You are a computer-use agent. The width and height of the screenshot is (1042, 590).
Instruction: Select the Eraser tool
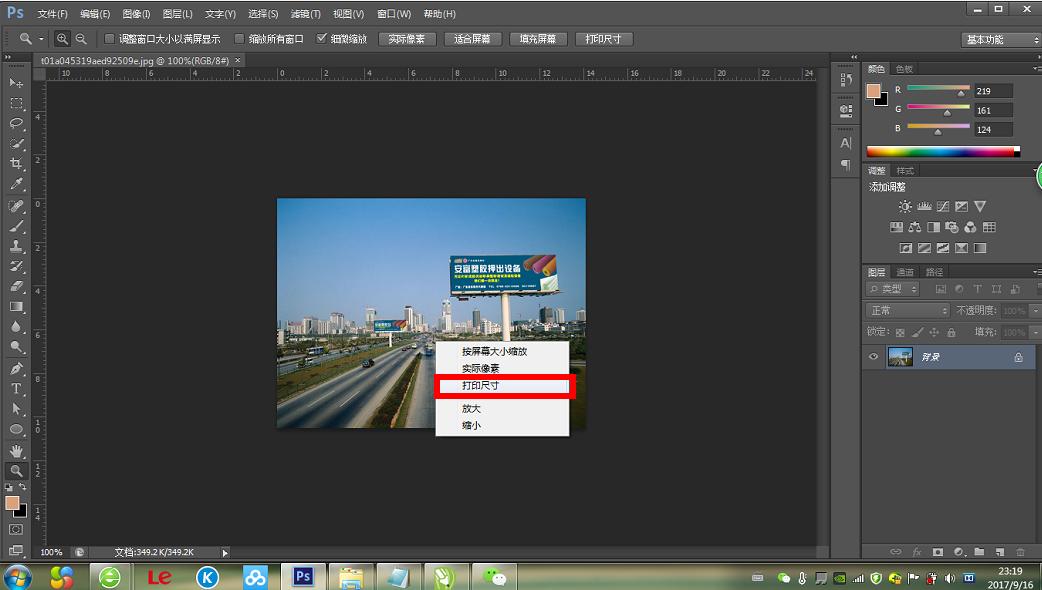pos(17,286)
